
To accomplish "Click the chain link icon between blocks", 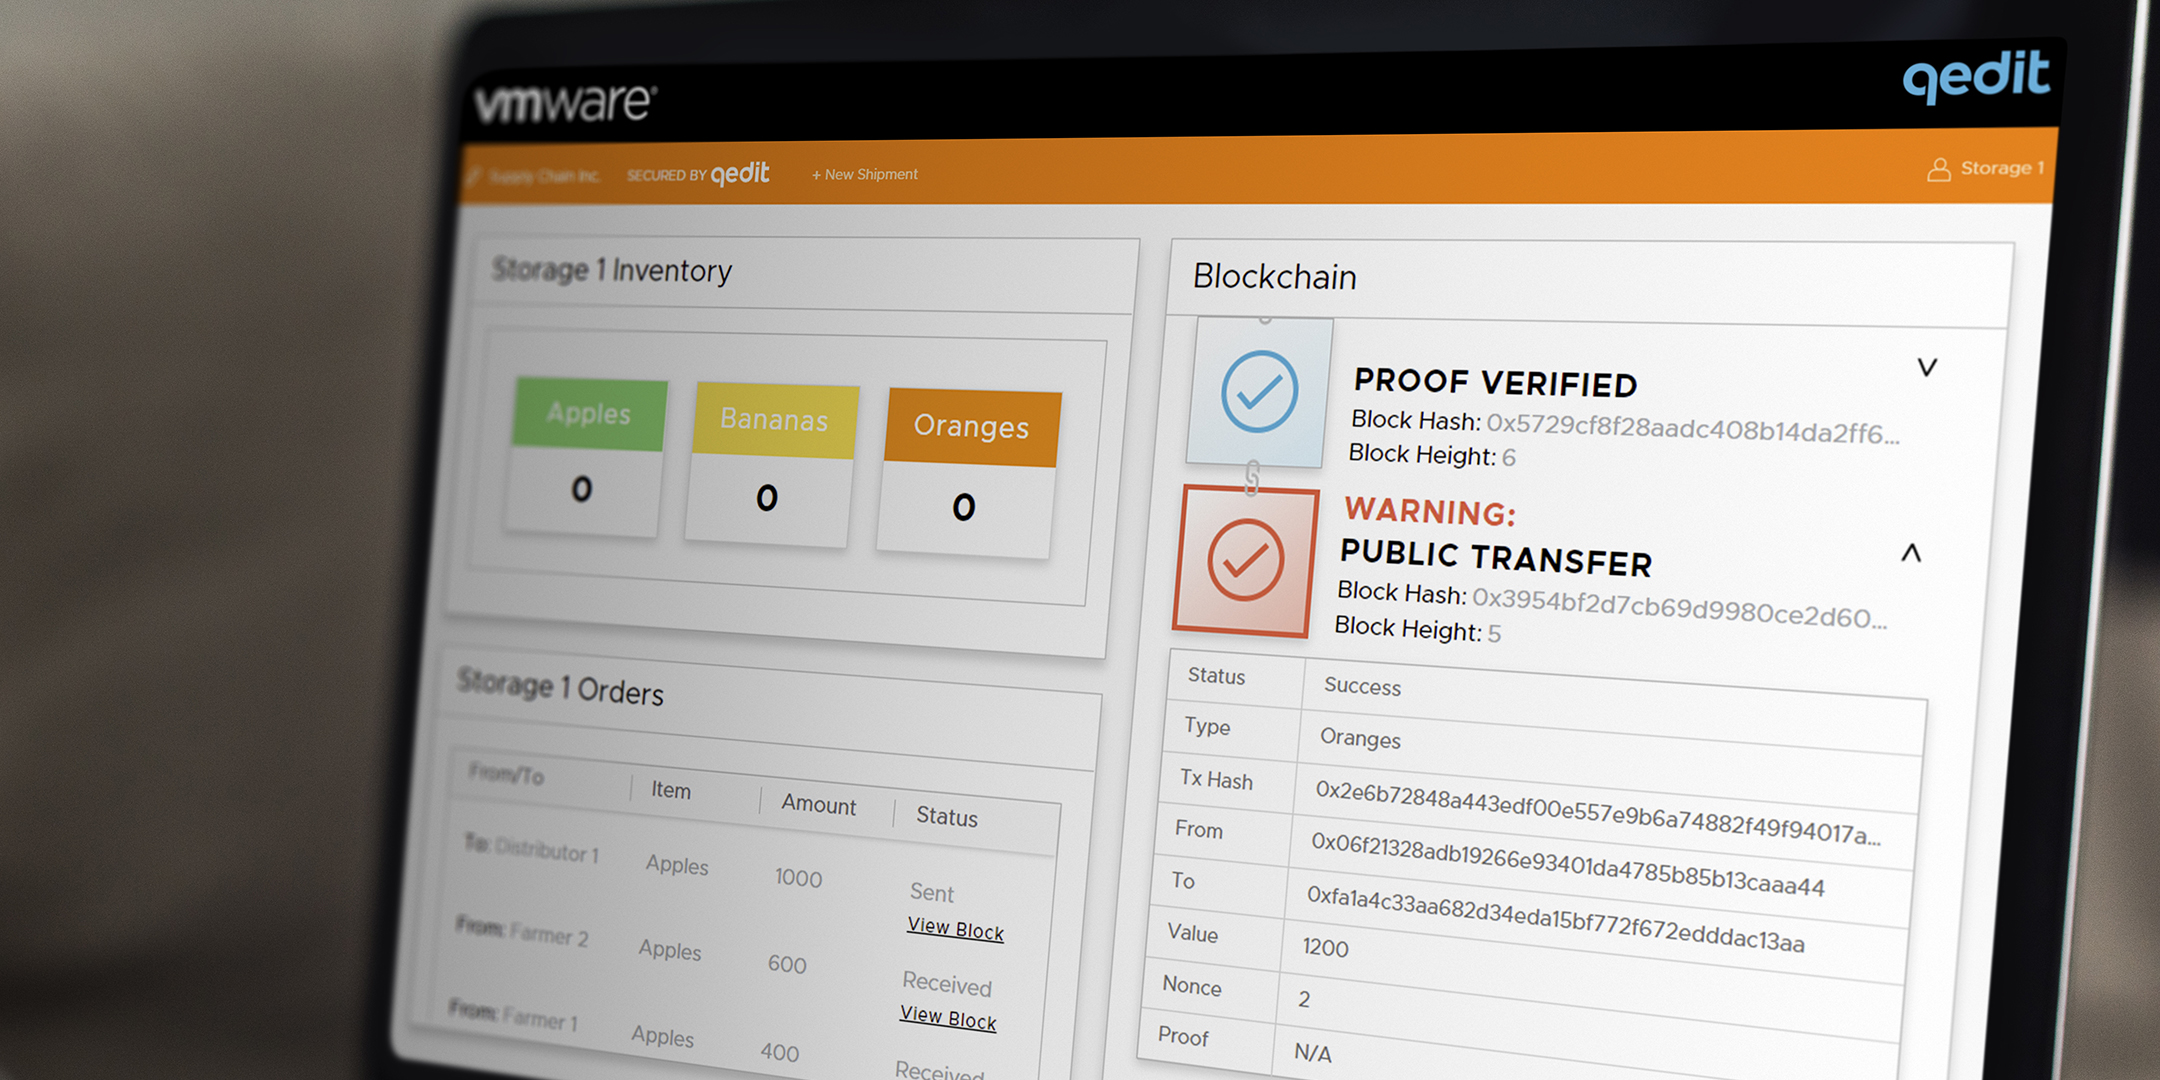I will point(1251,477).
